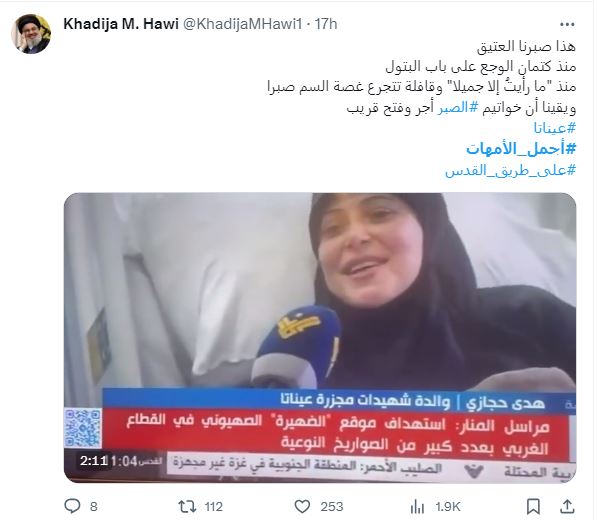
Task: Click the 112 repost count
Action: 213,507
